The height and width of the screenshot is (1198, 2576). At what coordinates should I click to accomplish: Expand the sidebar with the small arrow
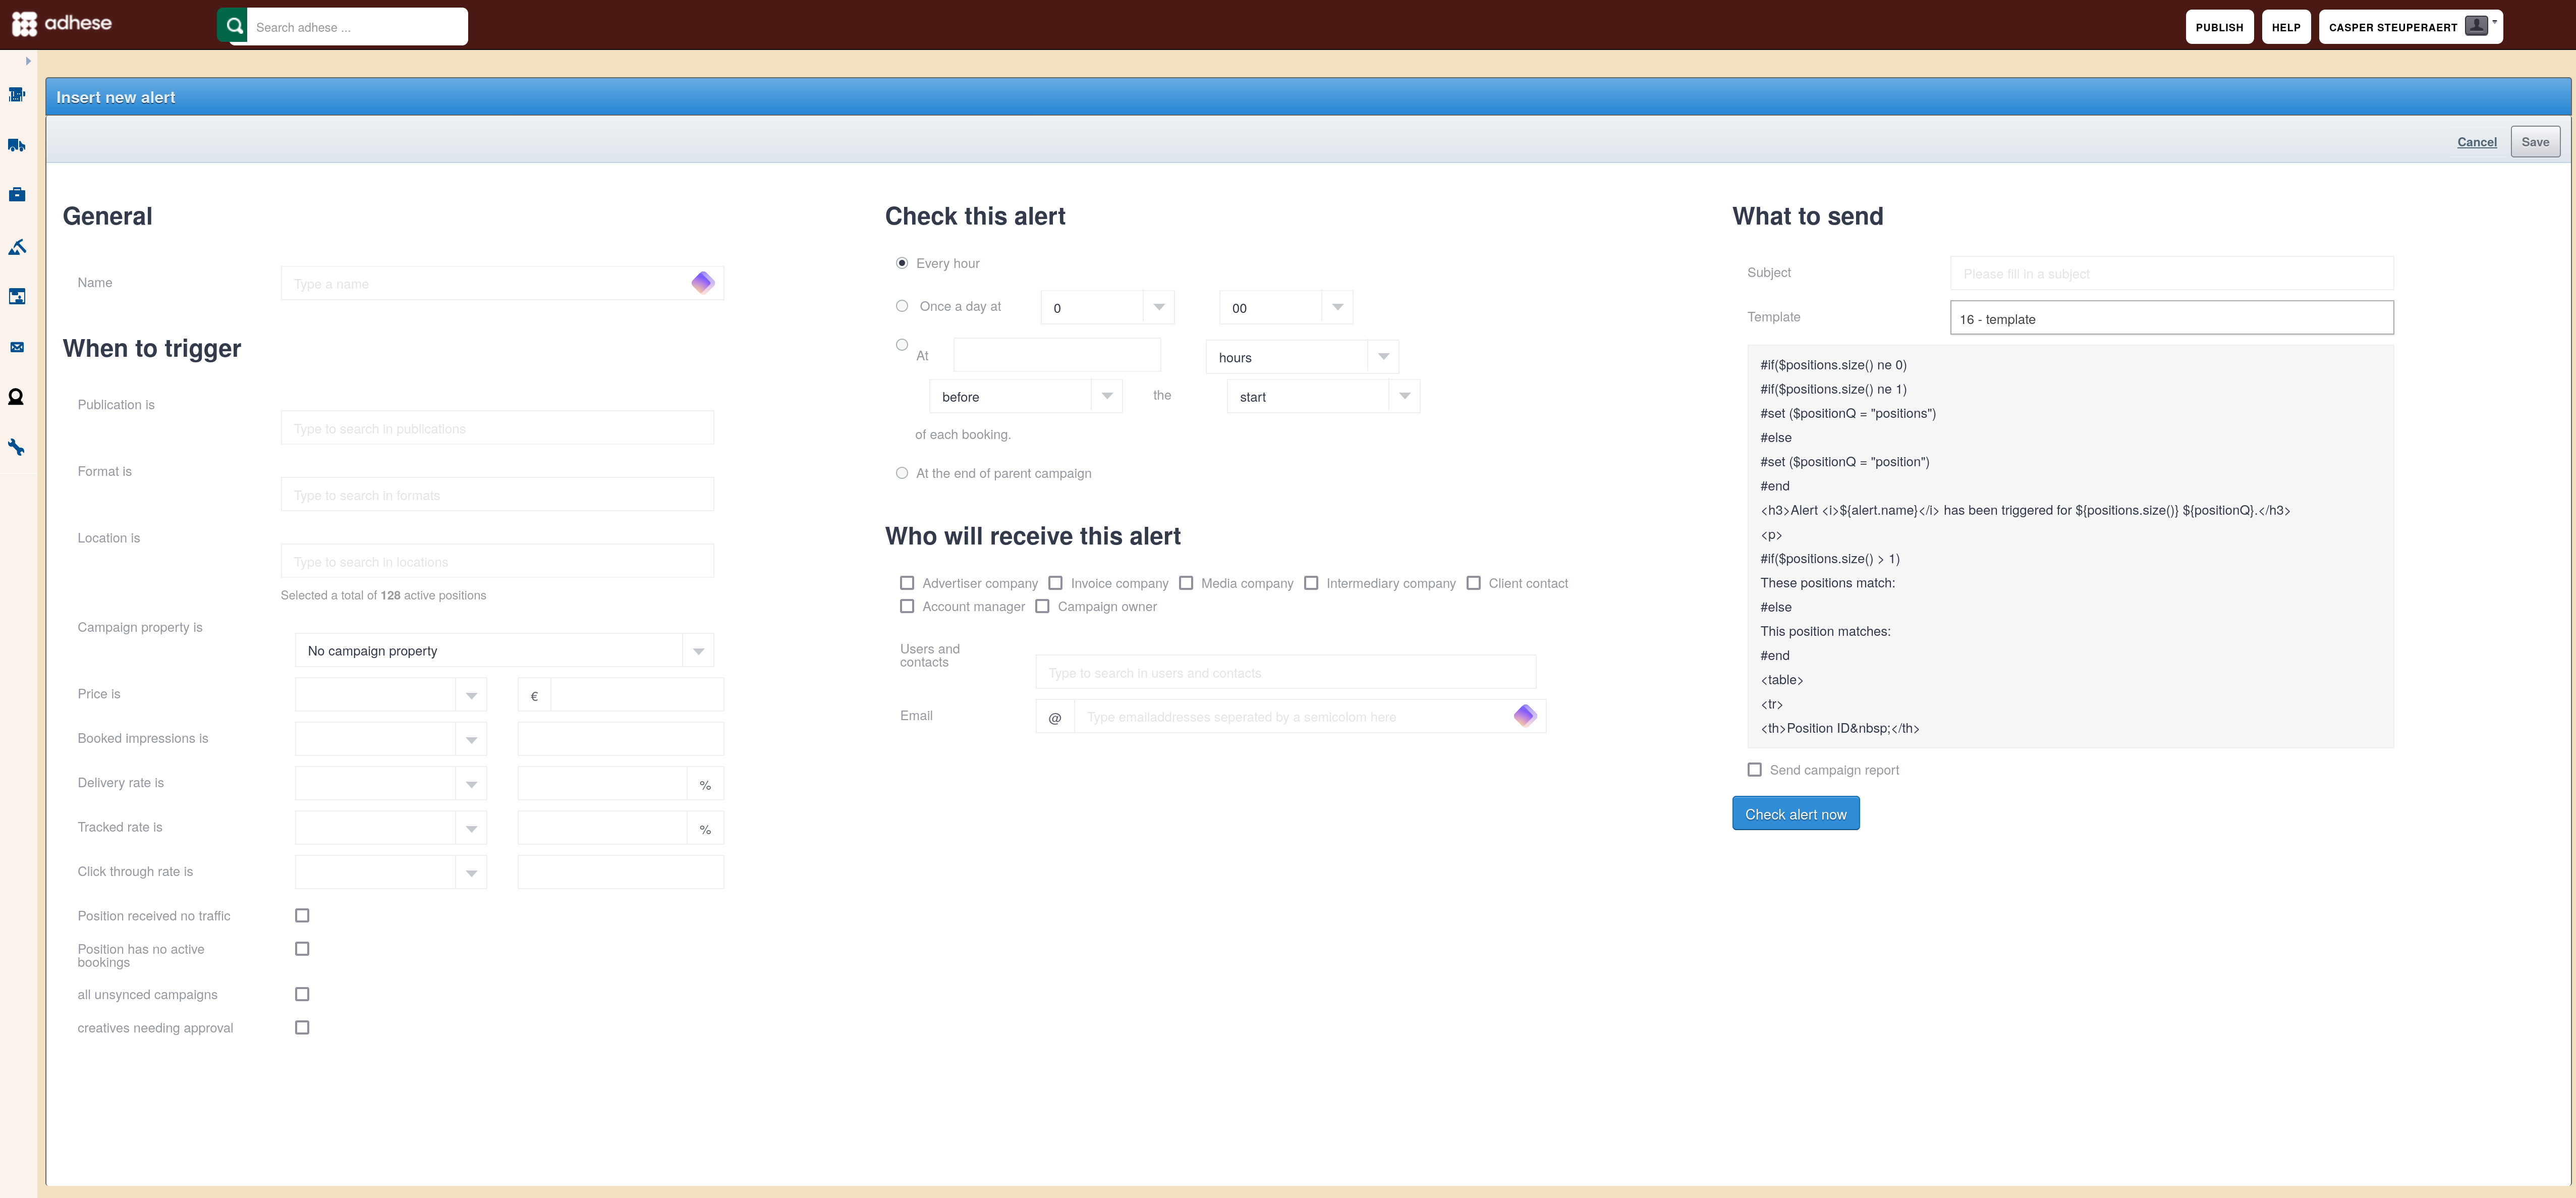(28, 61)
